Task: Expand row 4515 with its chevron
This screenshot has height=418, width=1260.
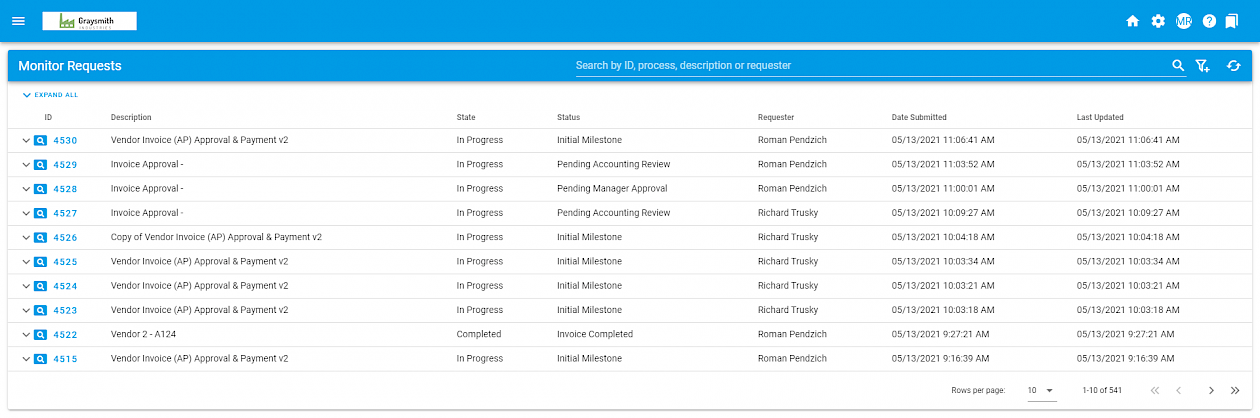Action: (x=26, y=359)
